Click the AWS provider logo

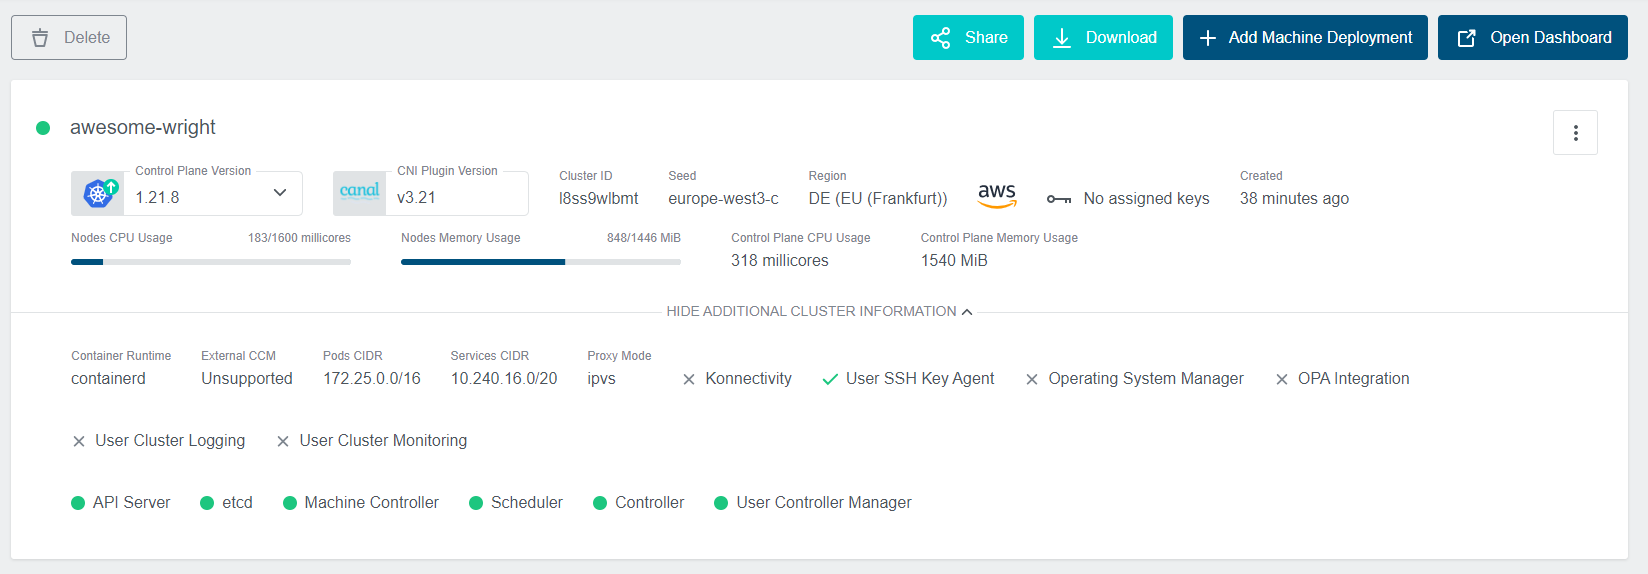click(996, 195)
